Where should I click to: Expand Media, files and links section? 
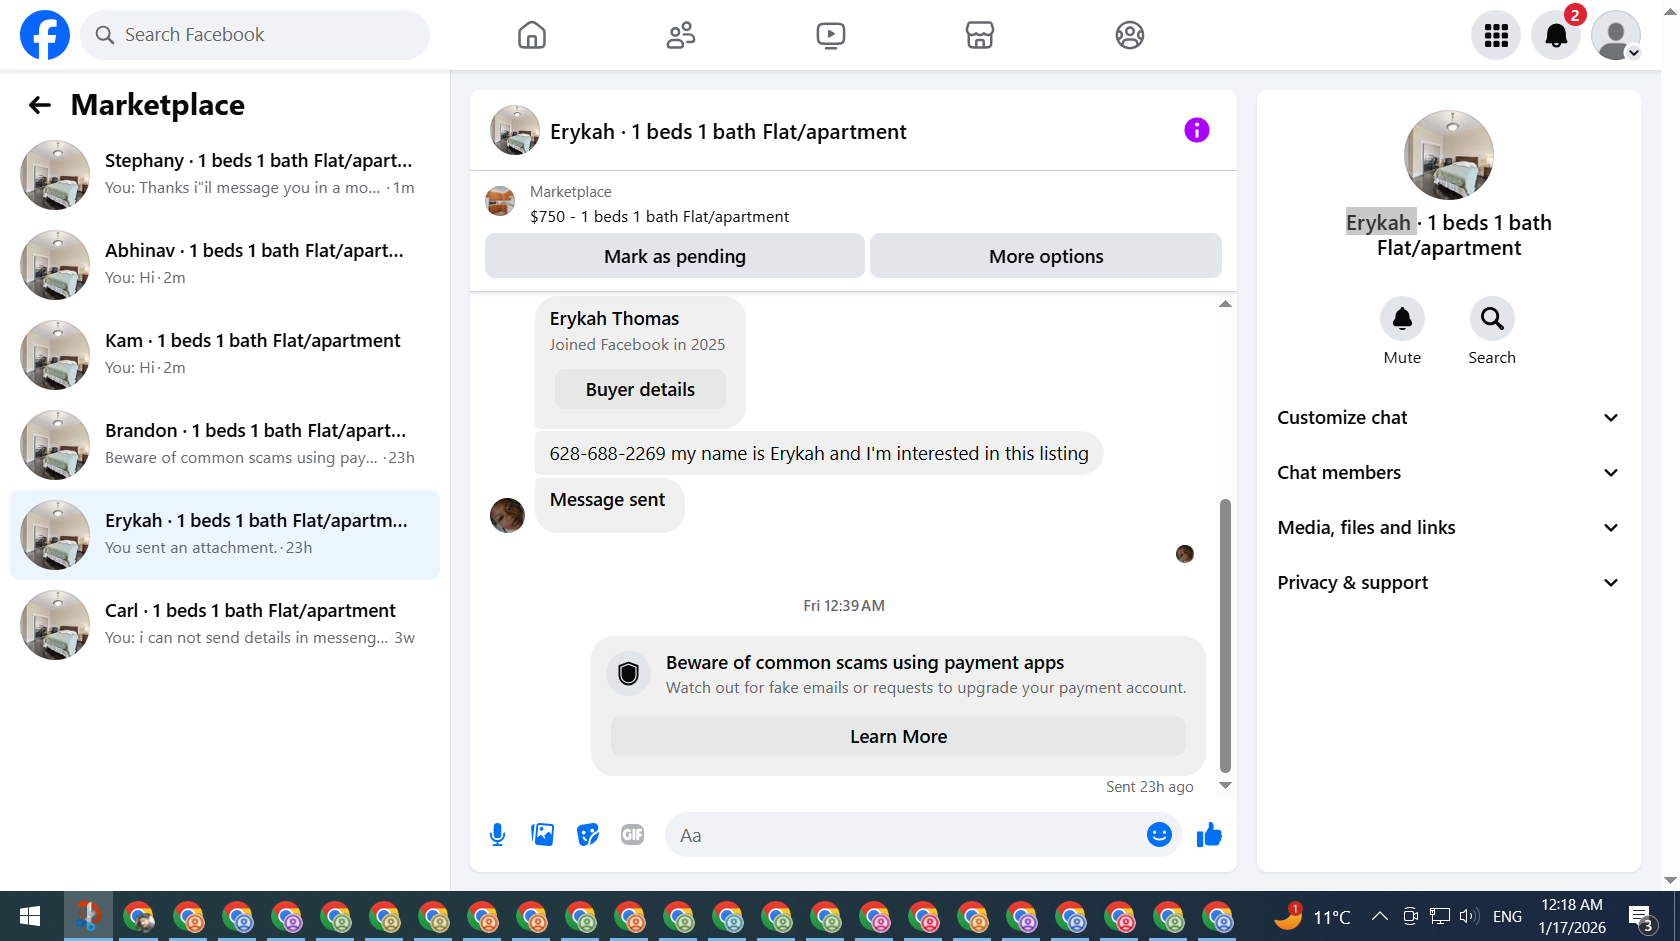pyautogui.click(x=1448, y=528)
